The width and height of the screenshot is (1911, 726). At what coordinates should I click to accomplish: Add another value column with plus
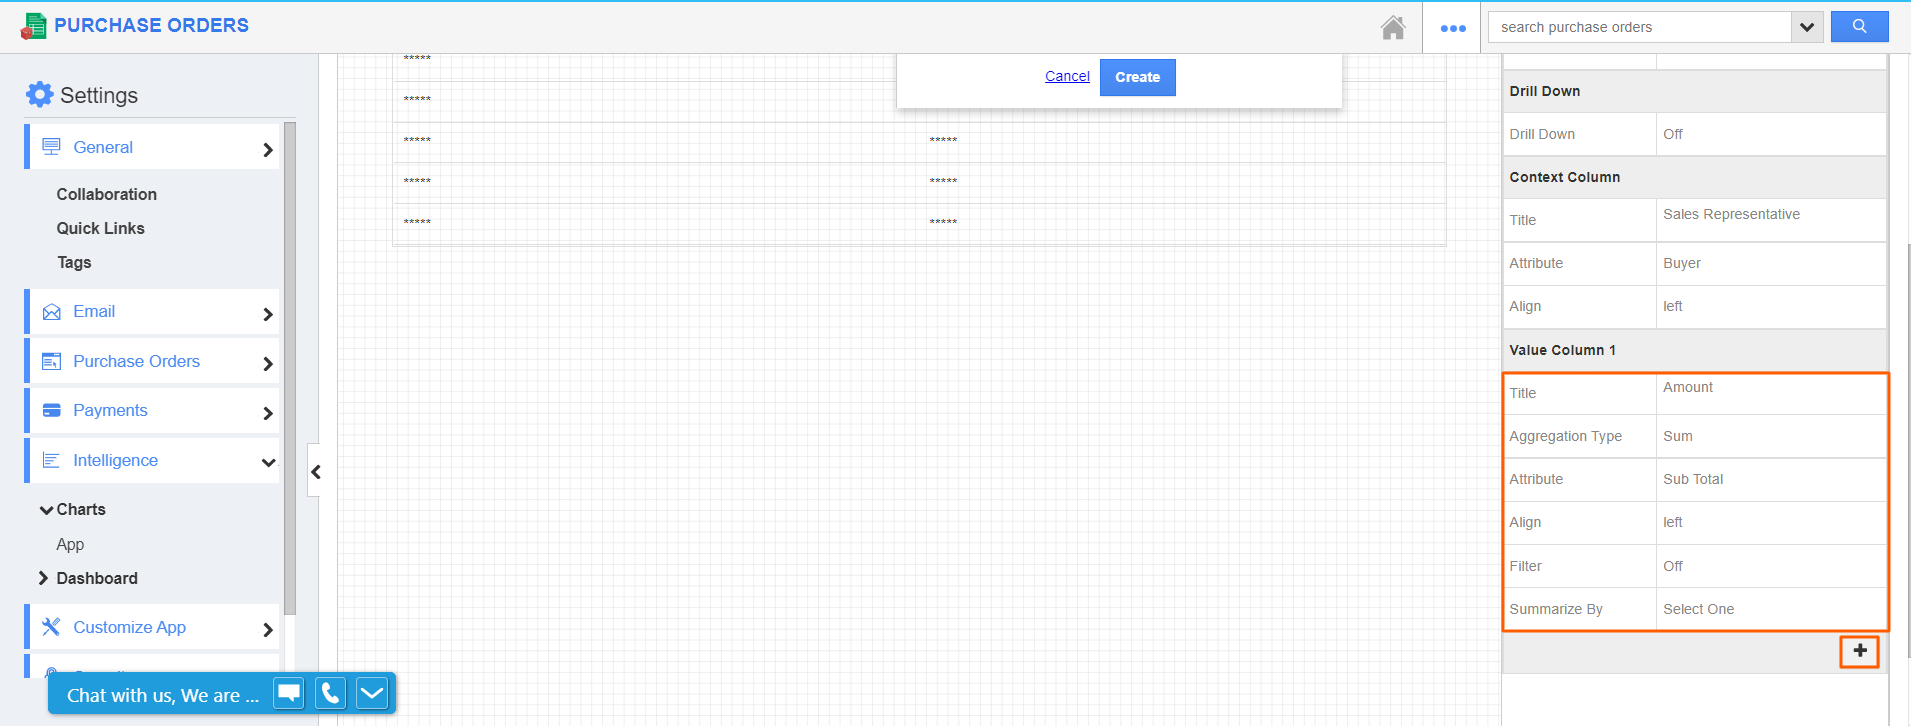[1859, 651]
